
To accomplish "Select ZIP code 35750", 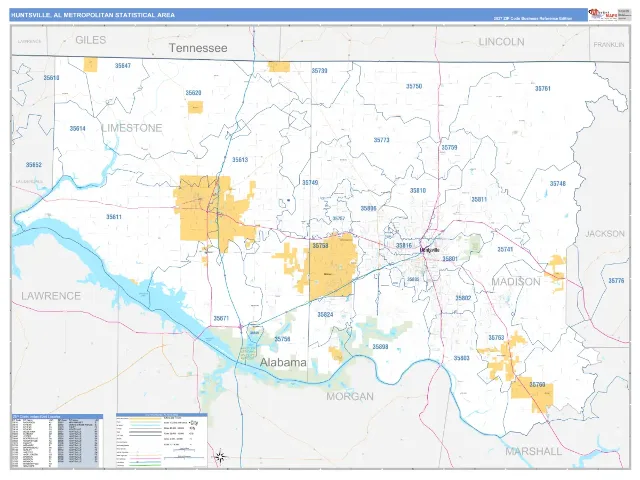I will (414, 87).
